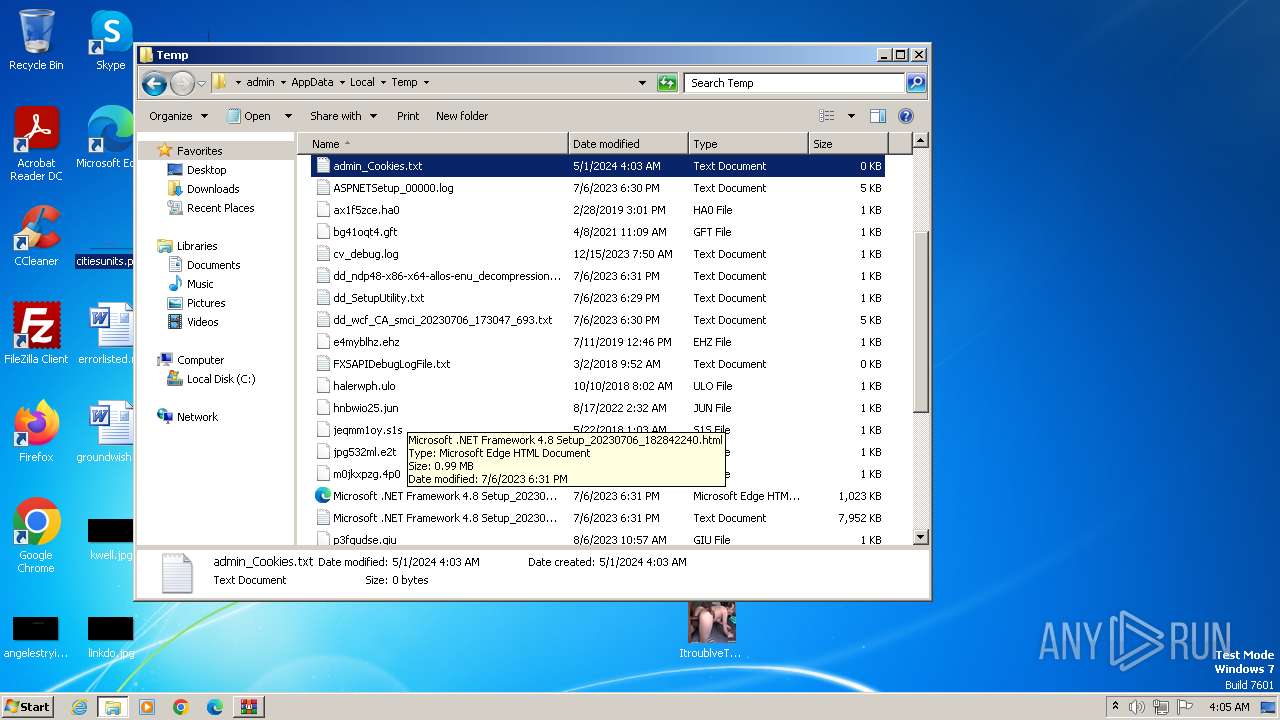This screenshot has height=720, width=1280.
Task: Open Internet Explorer from the taskbar
Action: (x=79, y=707)
